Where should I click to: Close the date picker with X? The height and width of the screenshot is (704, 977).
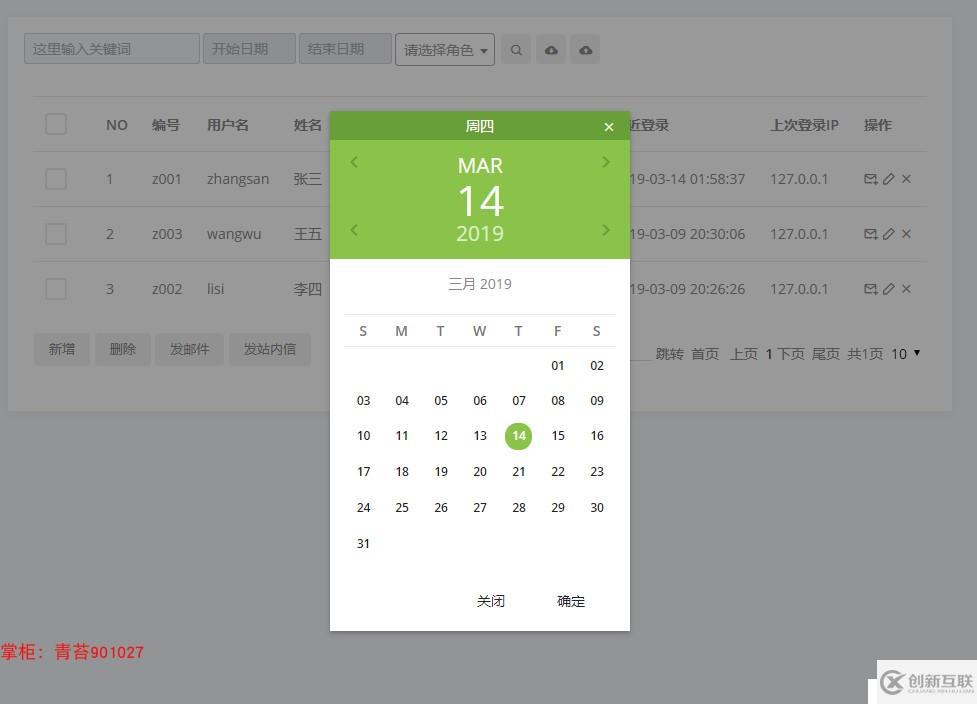click(x=609, y=127)
